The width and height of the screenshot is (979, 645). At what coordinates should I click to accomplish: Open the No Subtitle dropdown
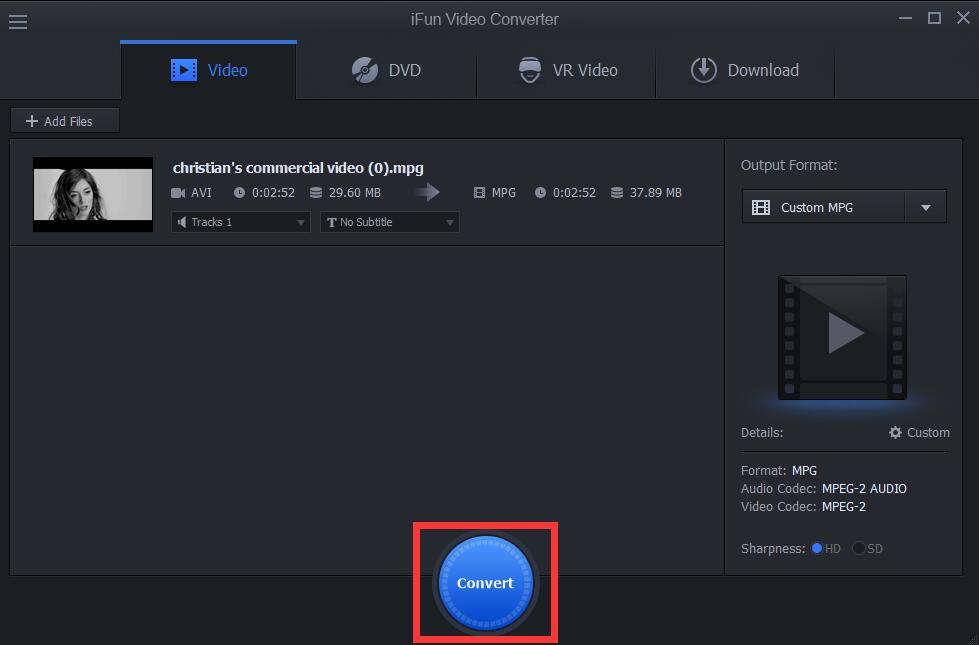[x=390, y=222]
